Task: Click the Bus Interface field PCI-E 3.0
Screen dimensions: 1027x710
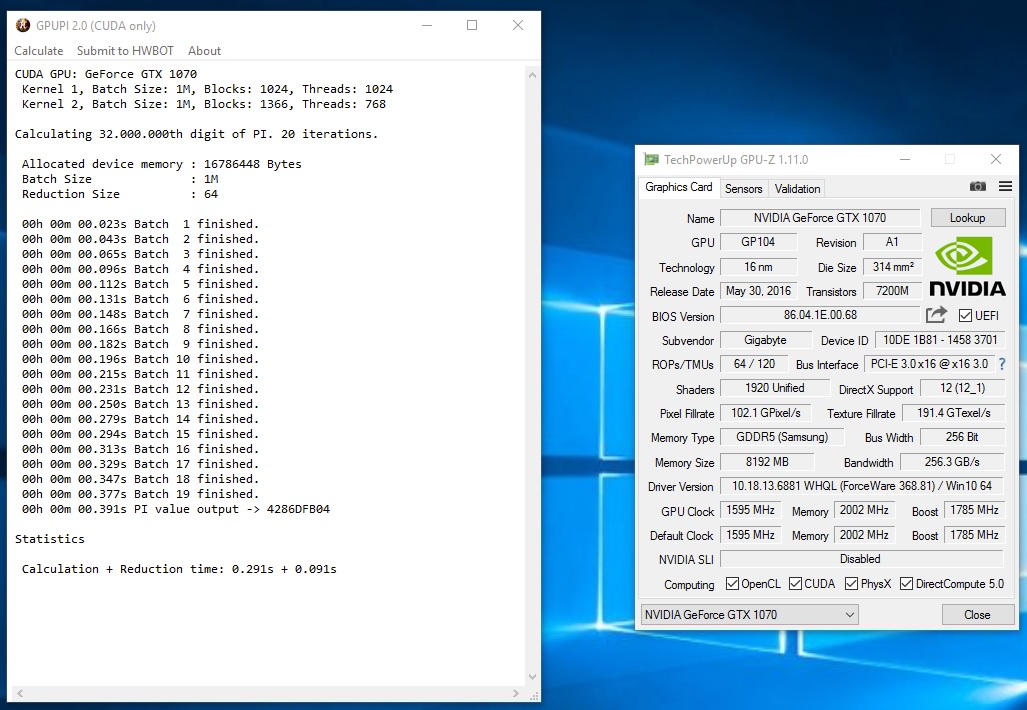Action: pos(929,364)
